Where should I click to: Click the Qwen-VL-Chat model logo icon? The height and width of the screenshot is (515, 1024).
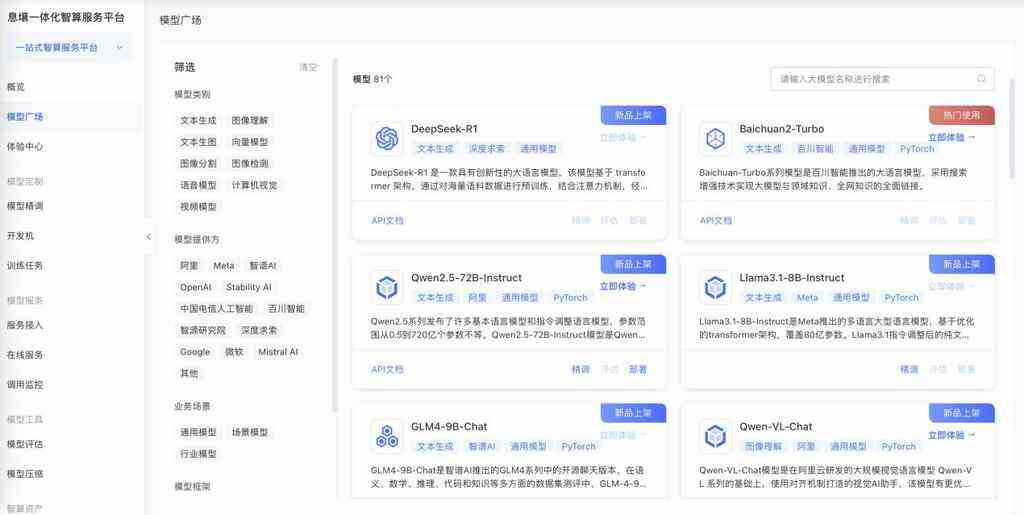pyautogui.click(x=715, y=436)
